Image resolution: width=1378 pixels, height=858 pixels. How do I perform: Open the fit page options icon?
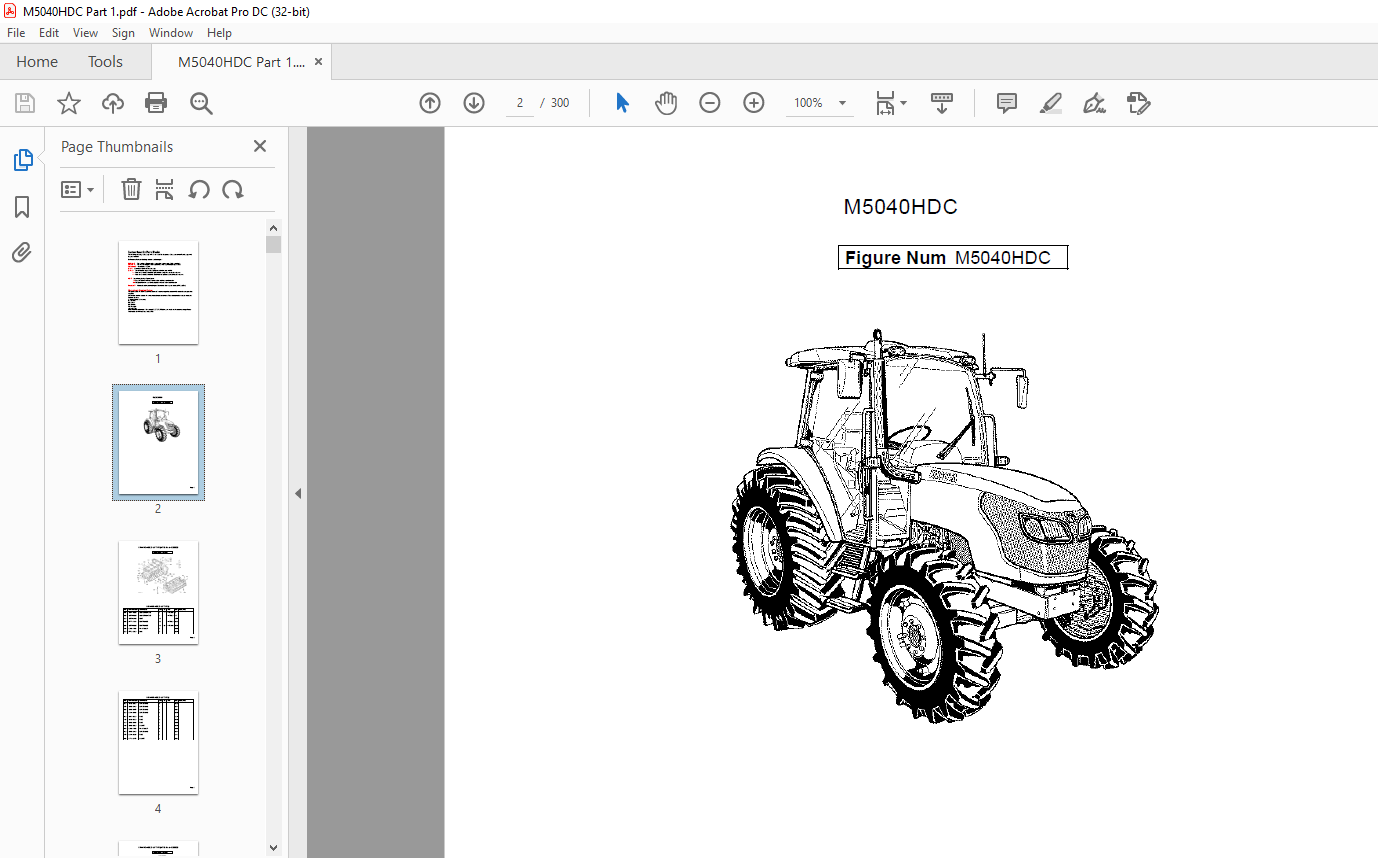click(x=891, y=103)
